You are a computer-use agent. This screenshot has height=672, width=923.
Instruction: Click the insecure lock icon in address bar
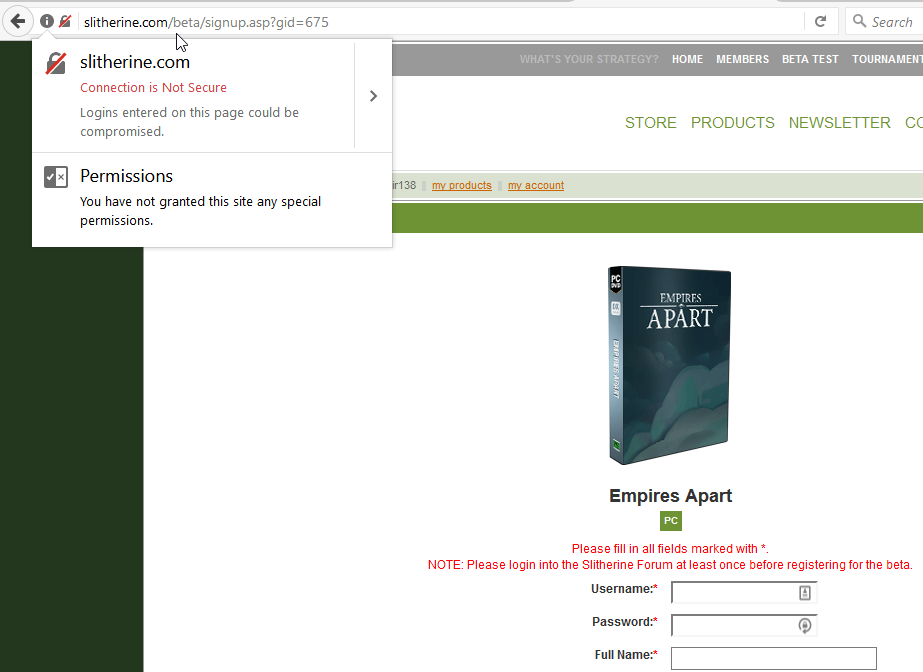click(x=65, y=22)
